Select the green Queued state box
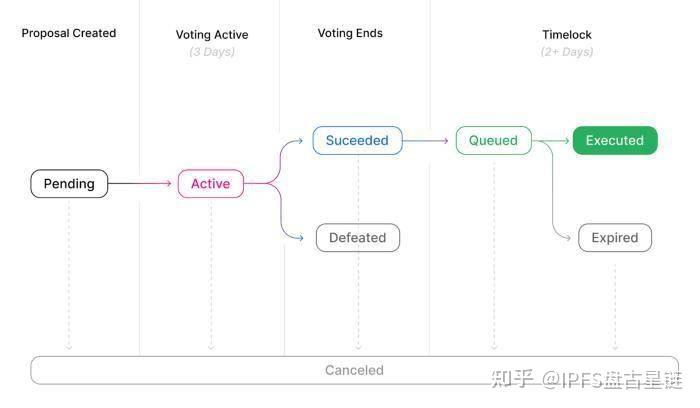Screen dimensions: 700x408 (493, 141)
